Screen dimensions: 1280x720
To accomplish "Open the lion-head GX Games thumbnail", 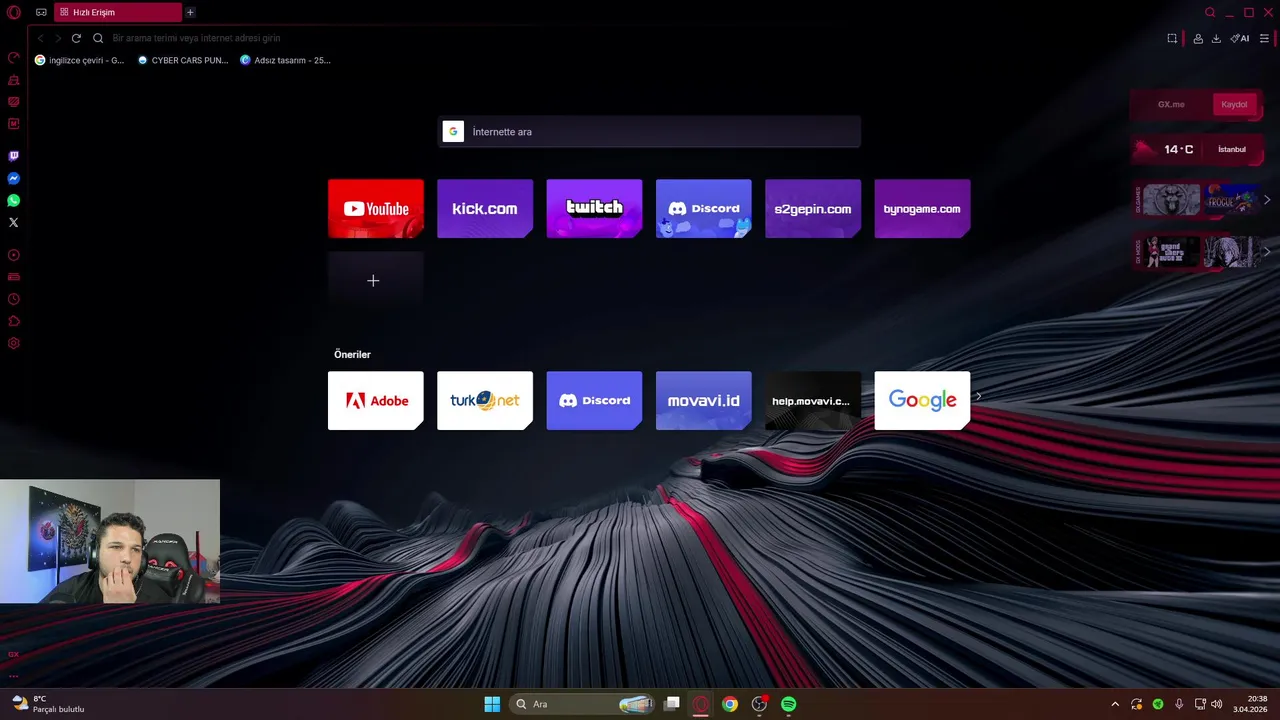I will point(1171,199).
